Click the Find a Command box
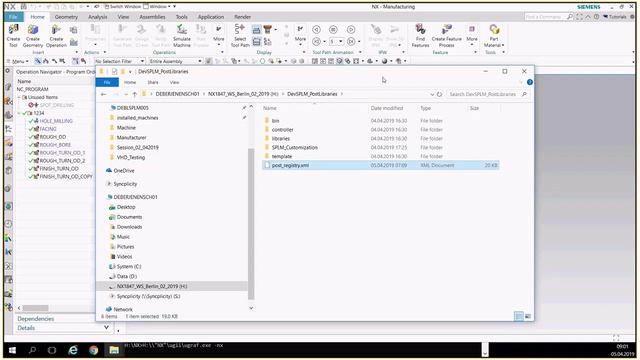 549,17
